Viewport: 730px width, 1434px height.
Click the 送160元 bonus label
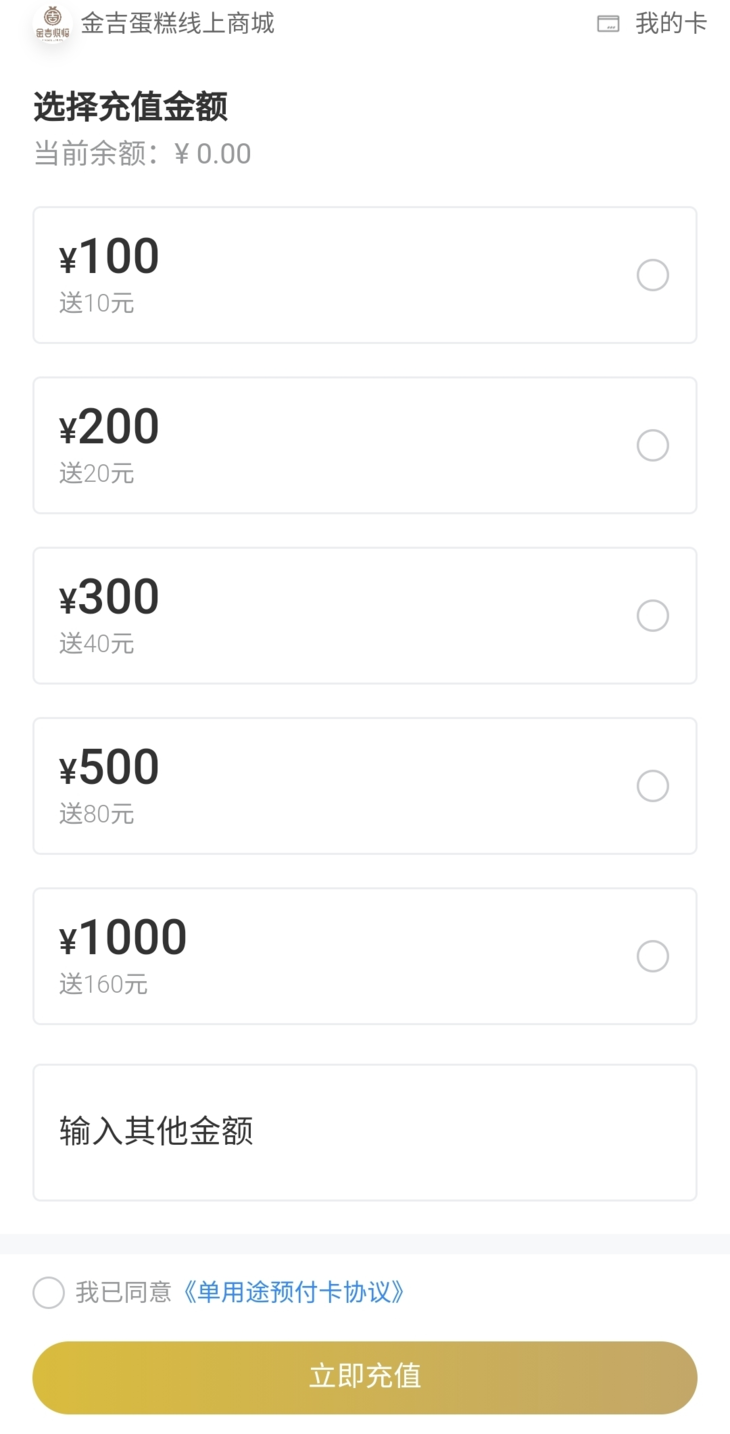(x=103, y=984)
